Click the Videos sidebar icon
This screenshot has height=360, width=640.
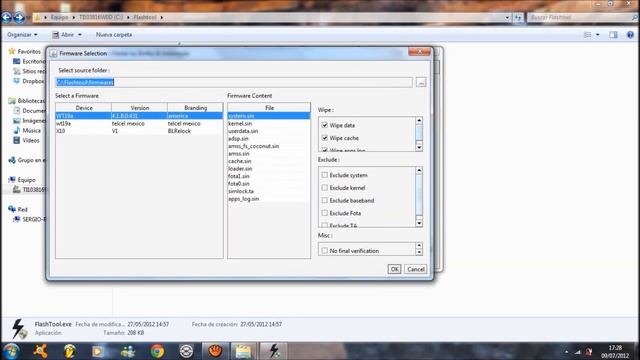pyautogui.click(x=16, y=140)
